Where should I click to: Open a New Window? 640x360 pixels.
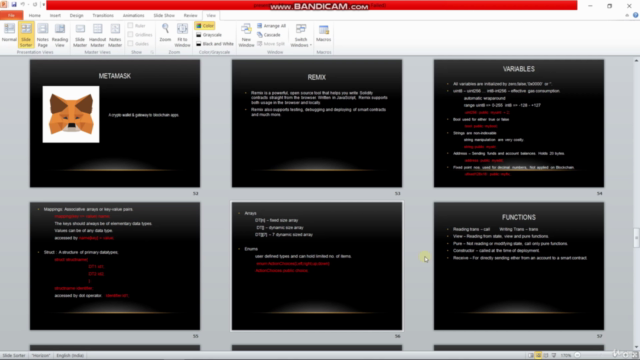pos(246,35)
